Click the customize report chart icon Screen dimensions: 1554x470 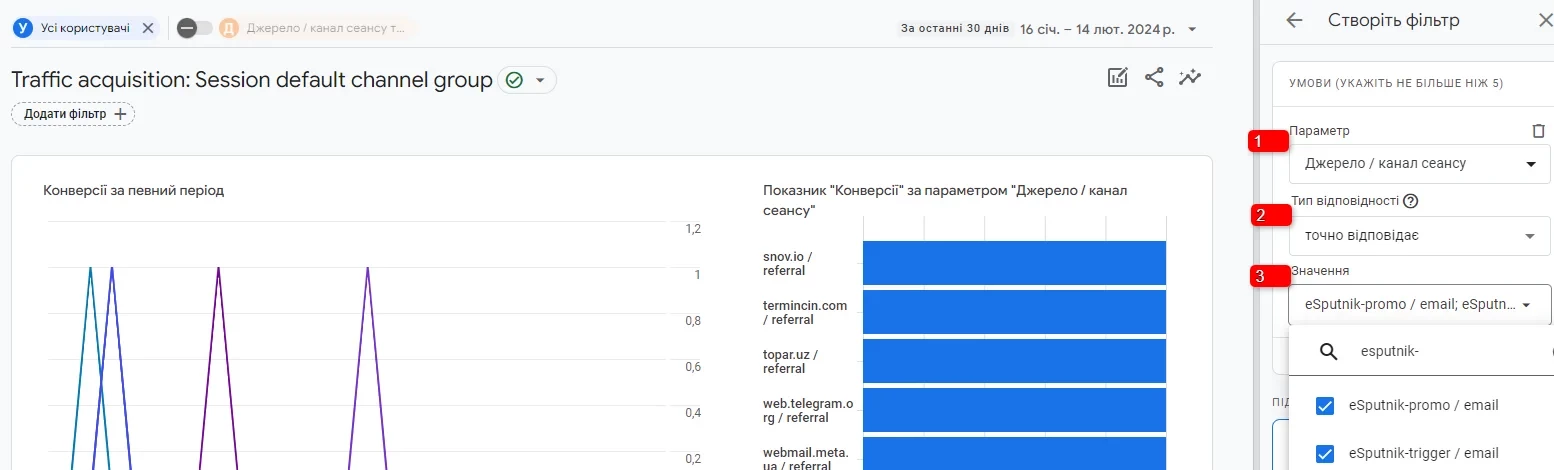tap(1118, 78)
